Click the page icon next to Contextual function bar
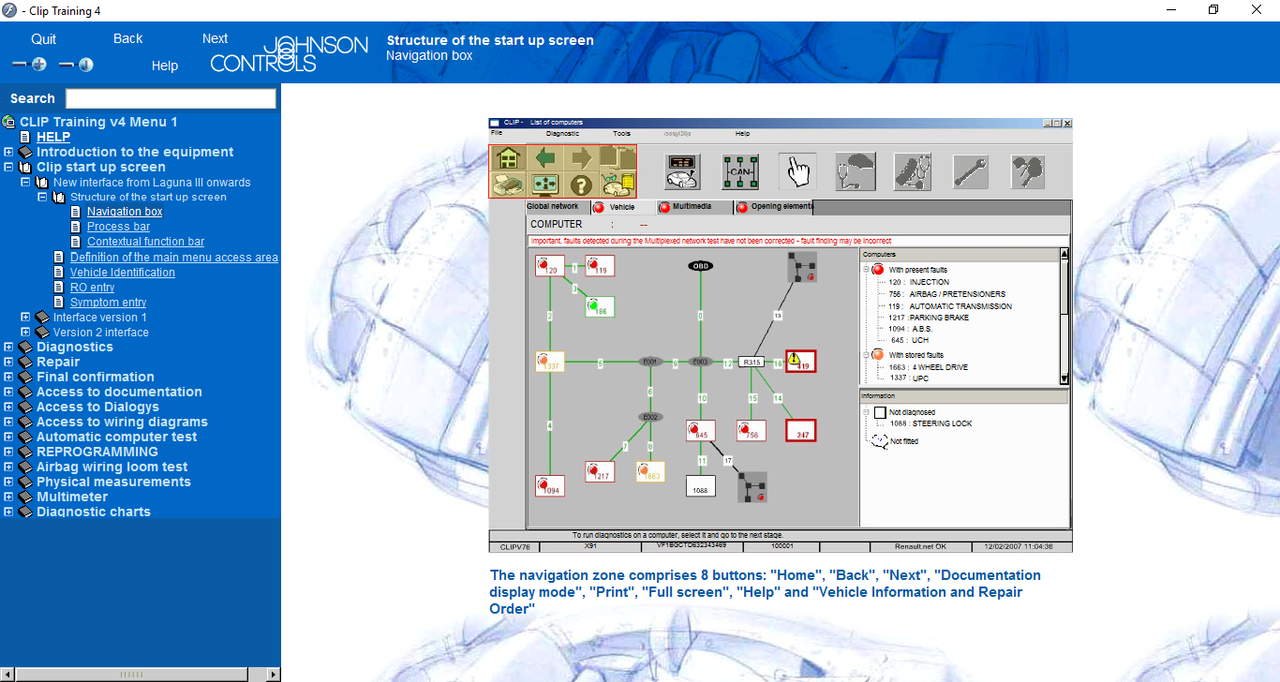The width and height of the screenshot is (1280, 682). (x=77, y=241)
